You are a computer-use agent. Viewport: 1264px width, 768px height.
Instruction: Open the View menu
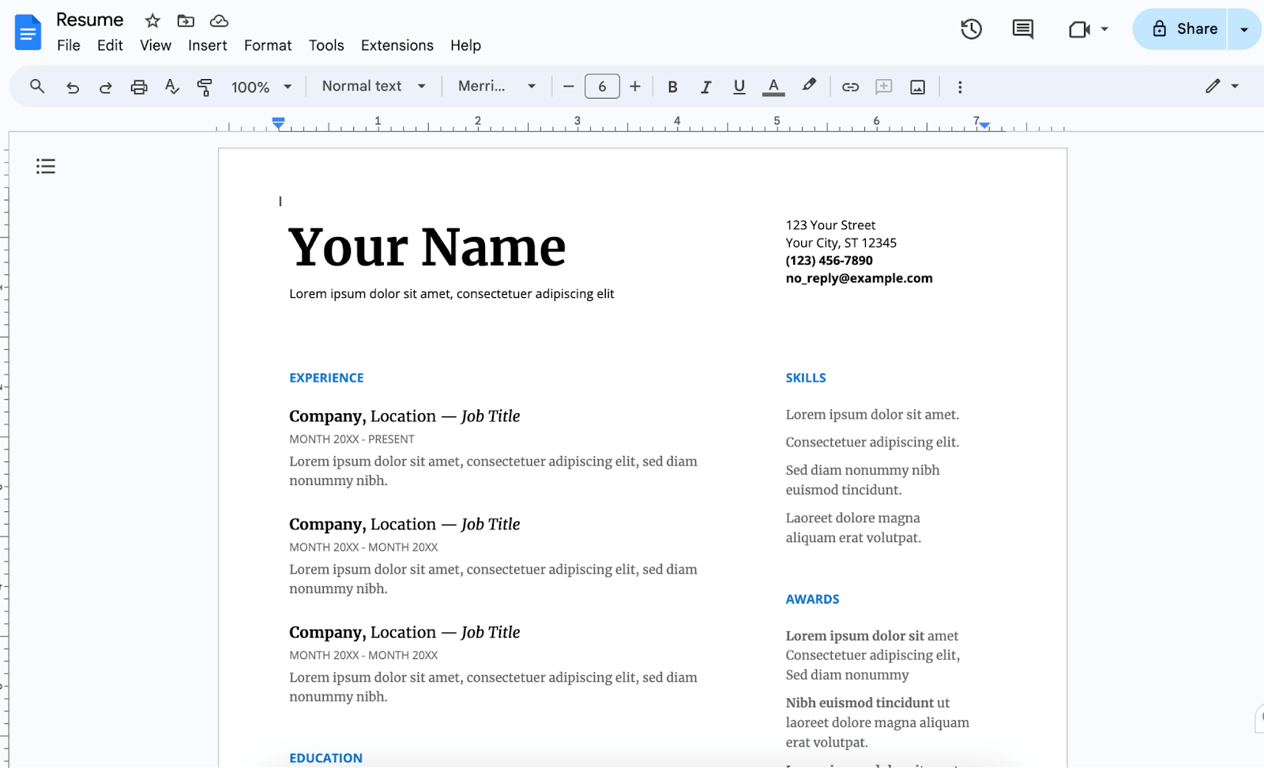click(155, 45)
